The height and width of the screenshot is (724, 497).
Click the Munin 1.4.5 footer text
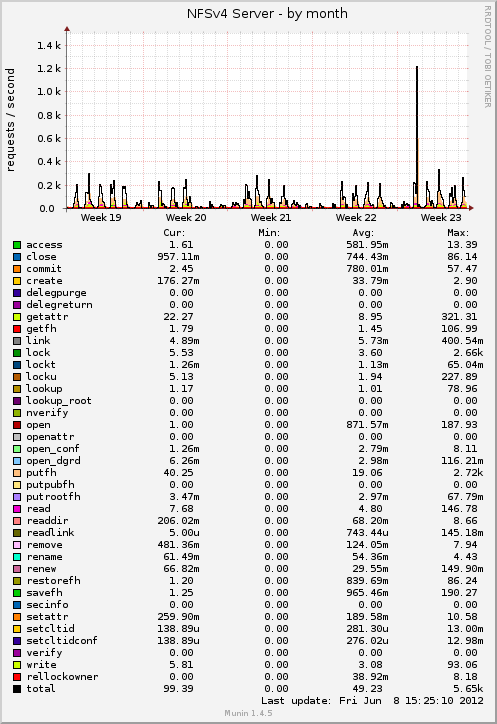tap(248, 713)
